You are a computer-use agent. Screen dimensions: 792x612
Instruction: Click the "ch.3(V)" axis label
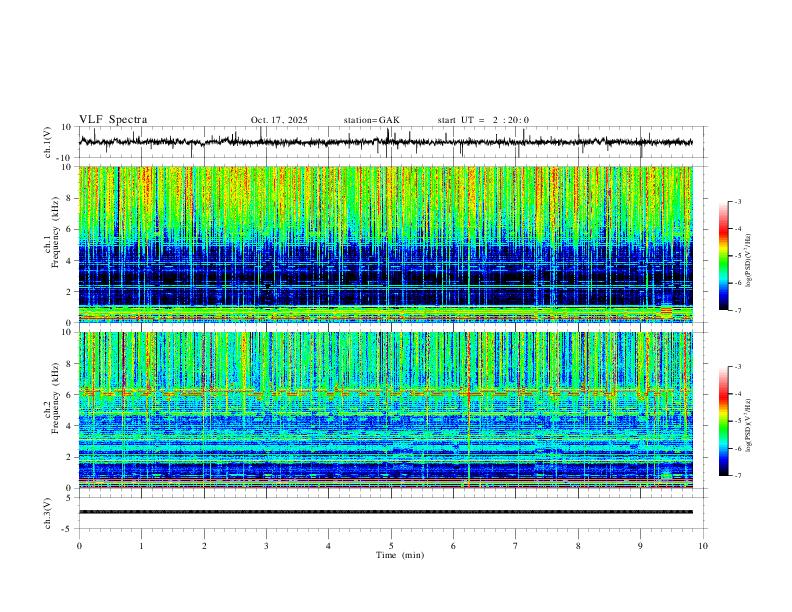click(48, 514)
